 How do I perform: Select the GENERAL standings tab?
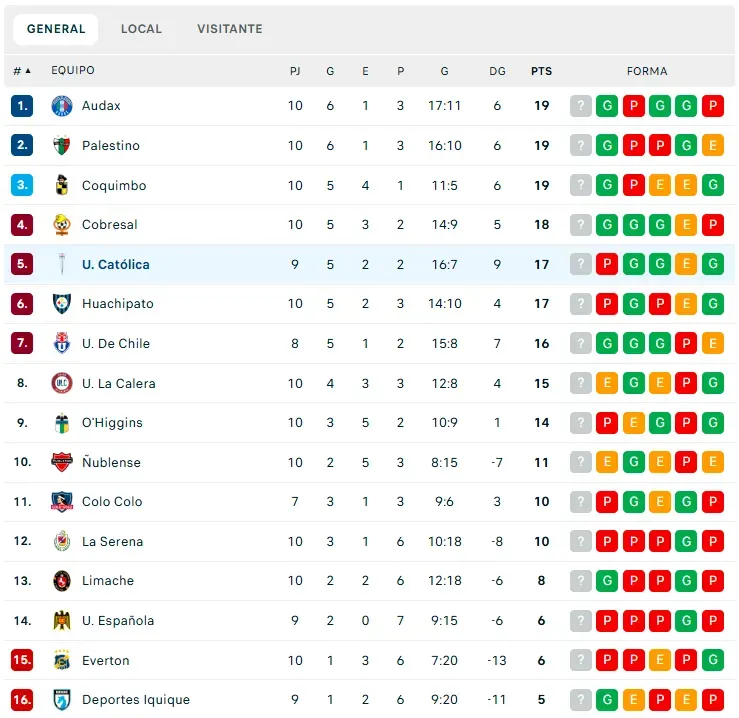tap(56, 29)
